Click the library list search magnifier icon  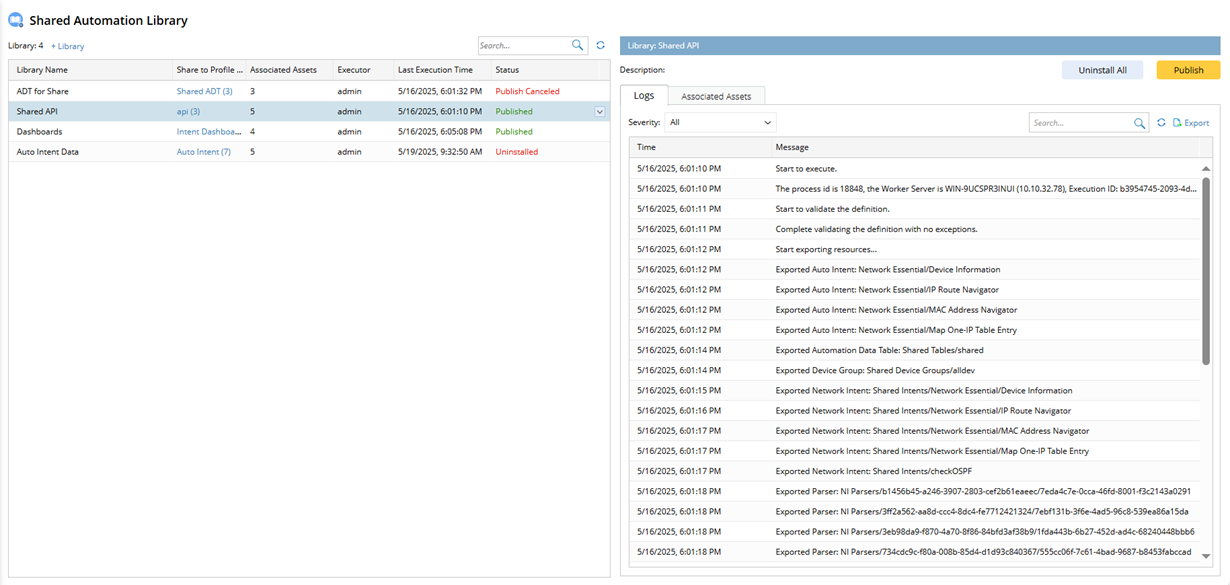(x=577, y=46)
